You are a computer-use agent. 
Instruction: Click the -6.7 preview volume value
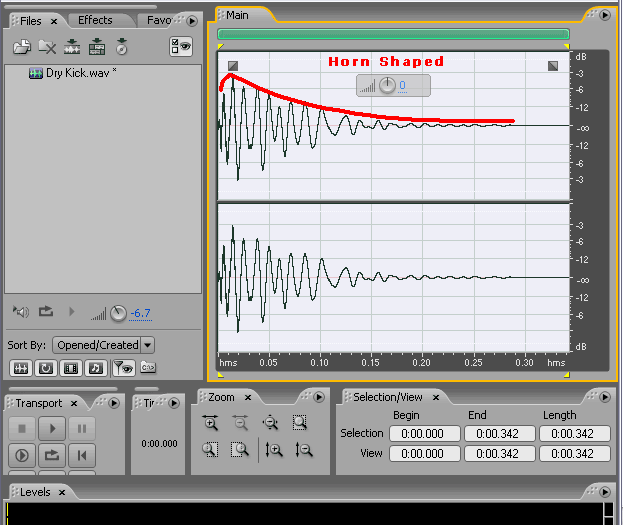[x=141, y=313]
